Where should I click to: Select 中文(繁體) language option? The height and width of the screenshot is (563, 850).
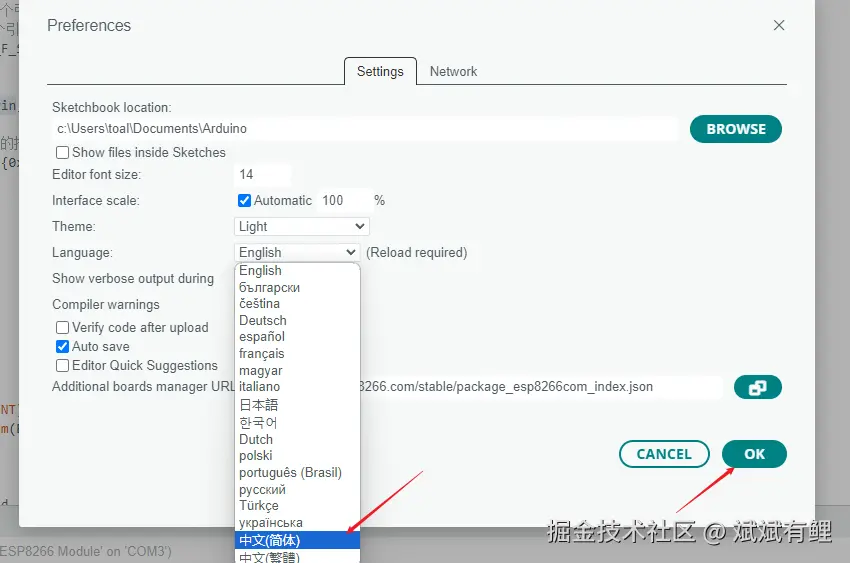click(298, 556)
